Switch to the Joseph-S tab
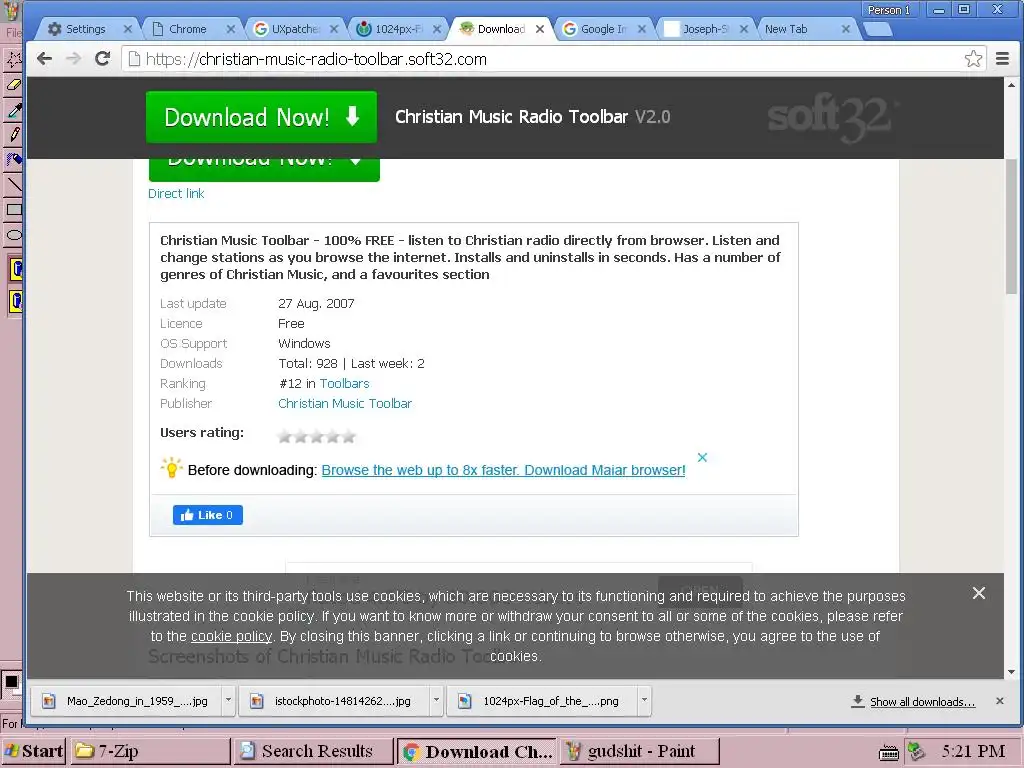This screenshot has height=768, width=1024. coord(705,29)
